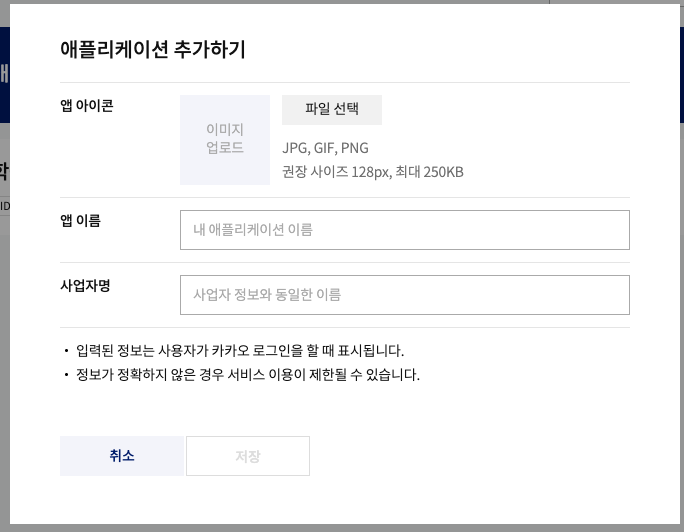Focus the 앱 이름 input field
This screenshot has height=532, width=684.
click(405, 230)
